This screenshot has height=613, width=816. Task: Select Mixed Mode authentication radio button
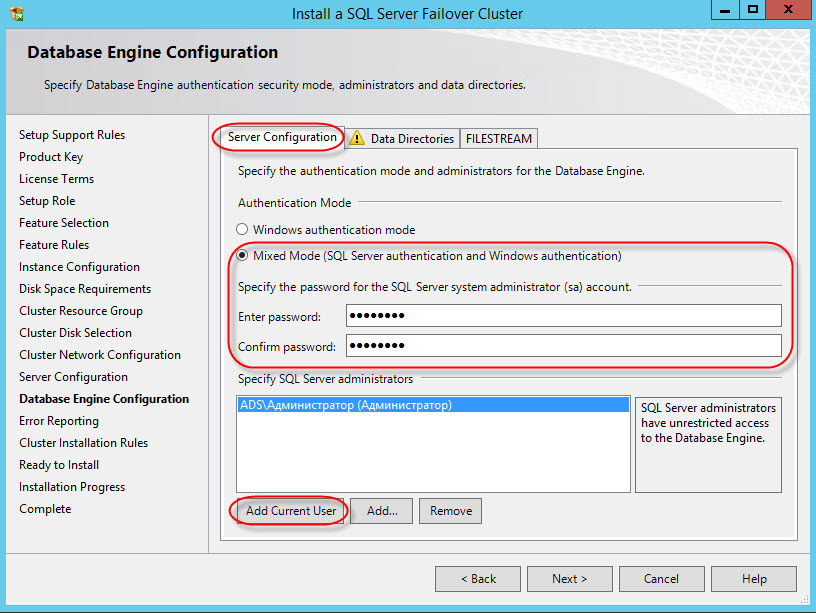242,256
